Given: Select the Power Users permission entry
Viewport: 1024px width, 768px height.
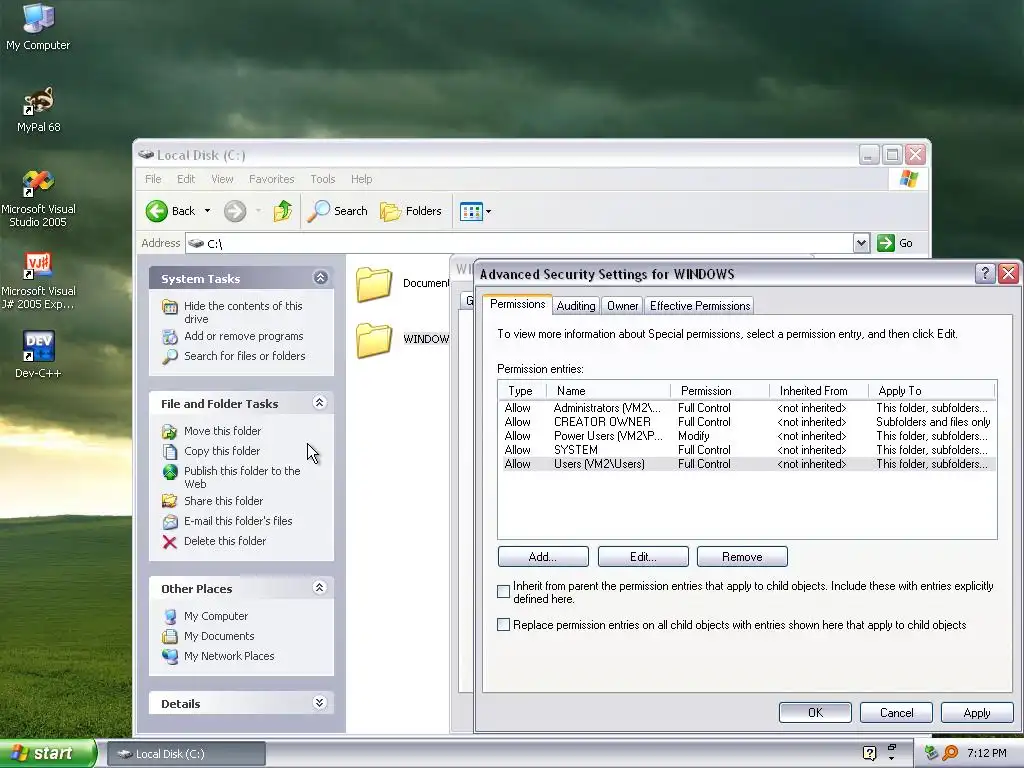Looking at the screenshot, I should [x=747, y=436].
